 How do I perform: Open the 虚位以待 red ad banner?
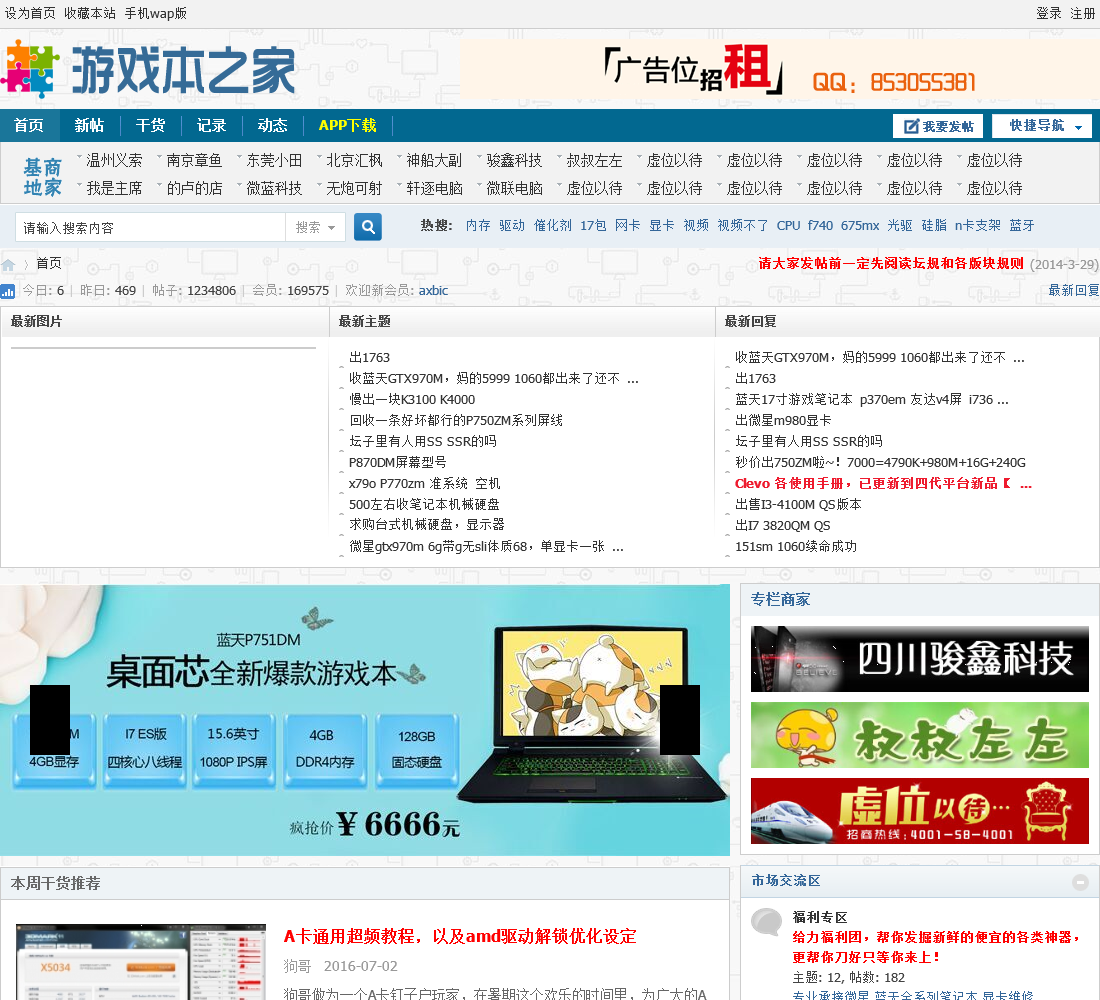point(920,811)
